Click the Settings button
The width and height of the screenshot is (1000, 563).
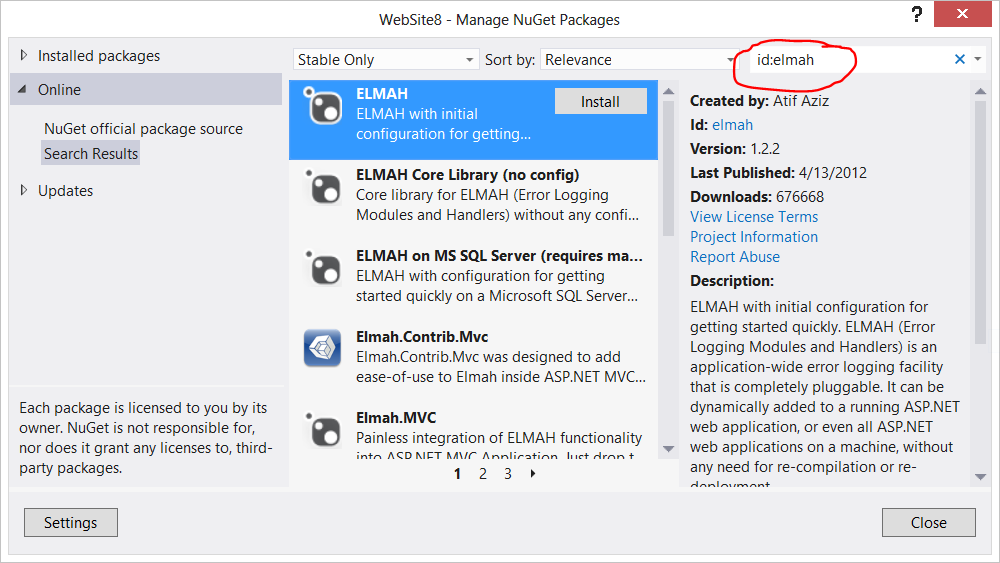(70, 522)
